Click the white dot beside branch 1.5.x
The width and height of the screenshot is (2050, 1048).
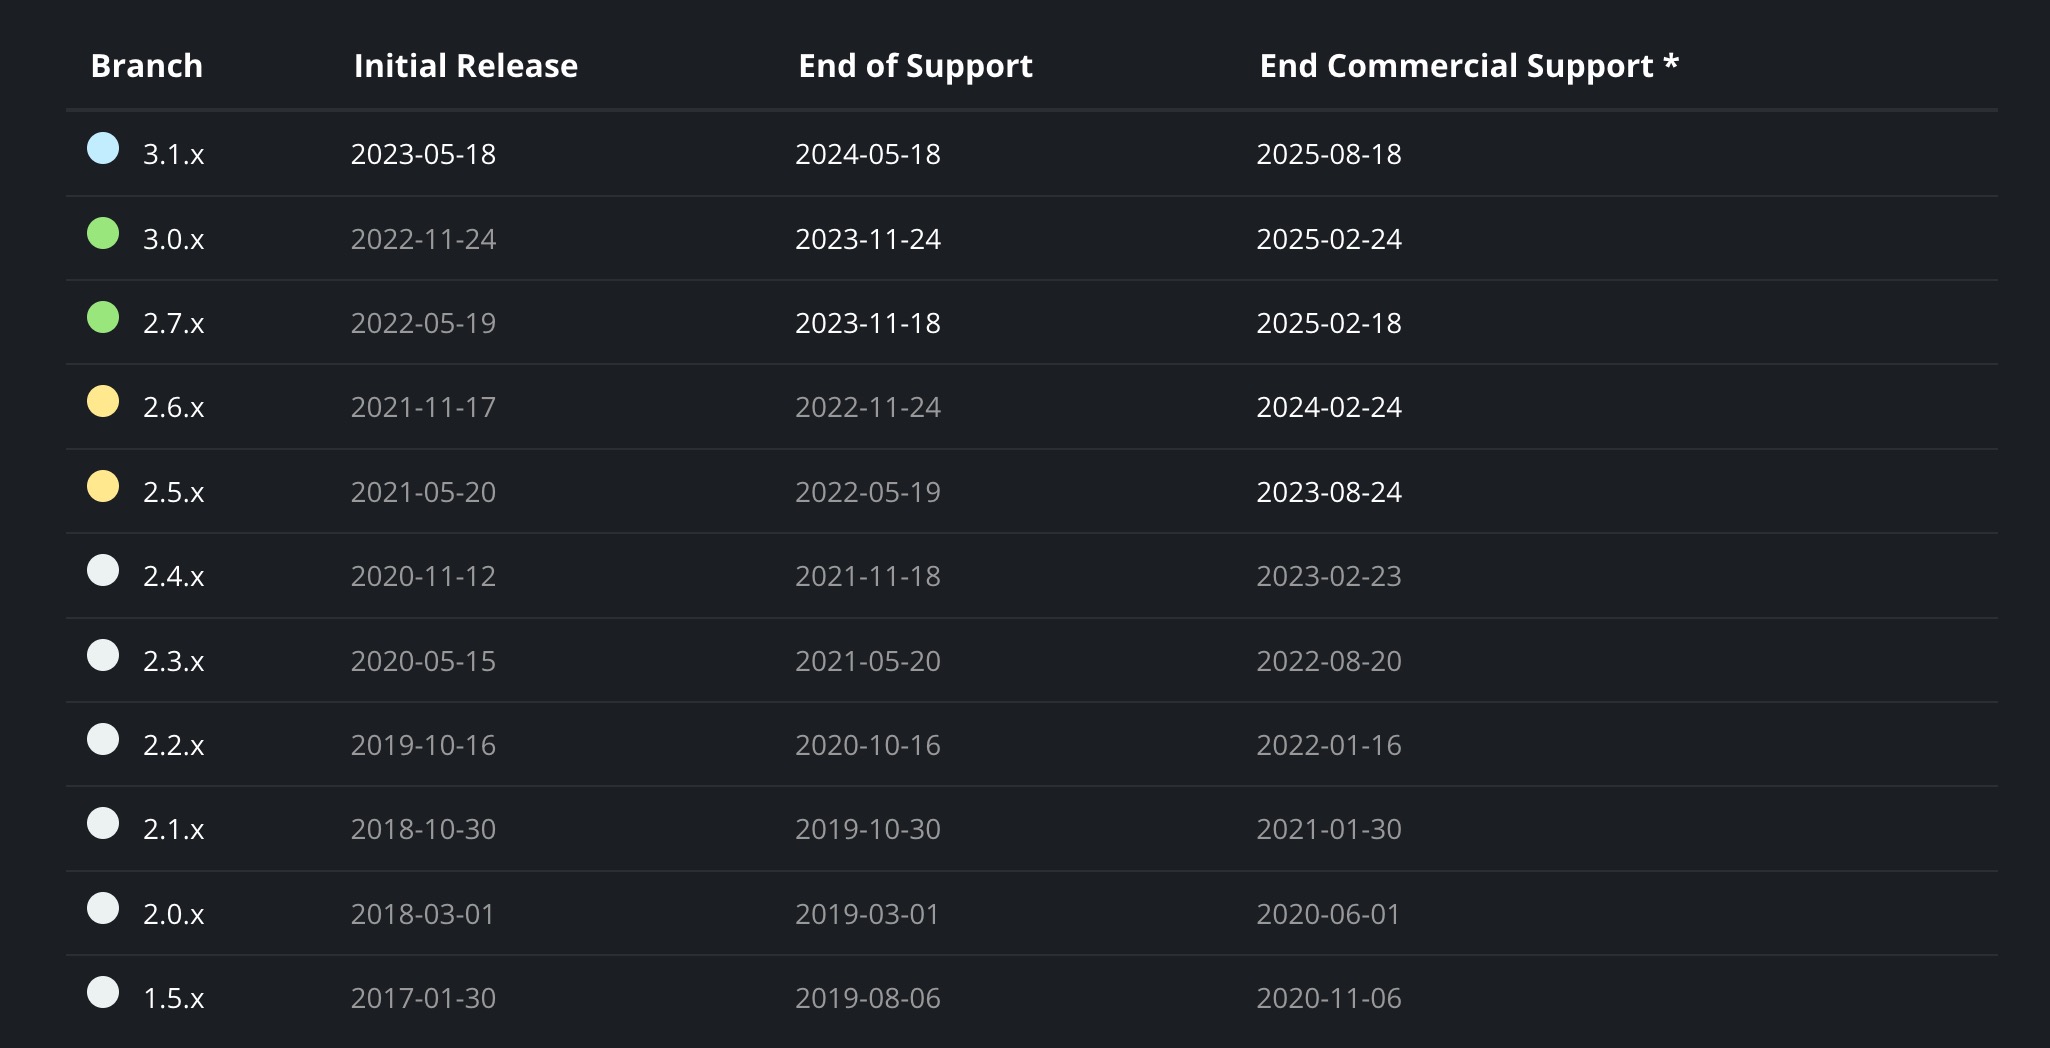[x=103, y=992]
